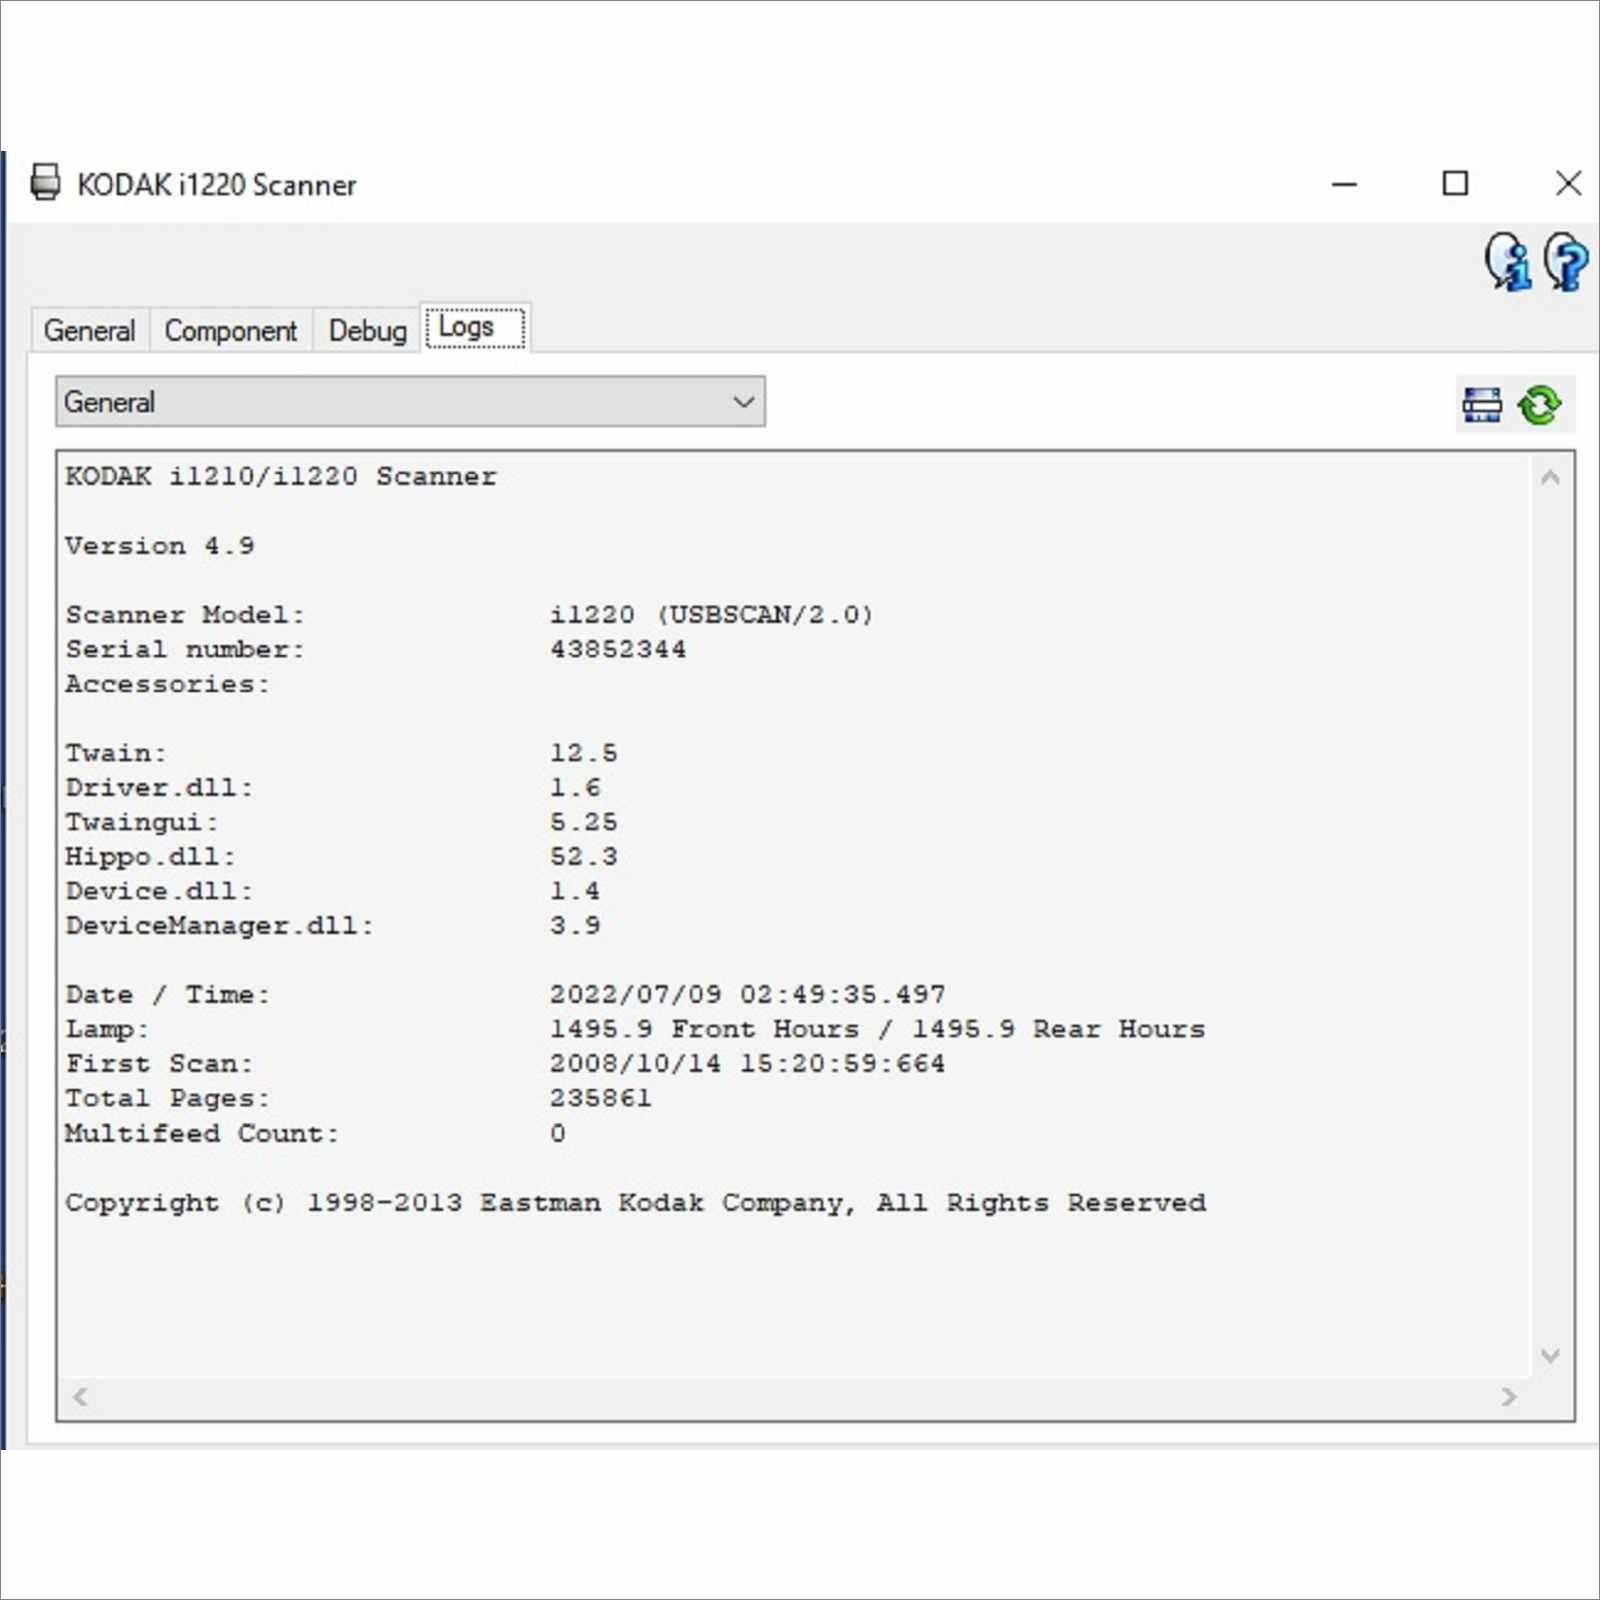Screen dimensions: 1600x1600
Task: Close the KODAK i1220 Scanner window
Action: (x=1568, y=184)
